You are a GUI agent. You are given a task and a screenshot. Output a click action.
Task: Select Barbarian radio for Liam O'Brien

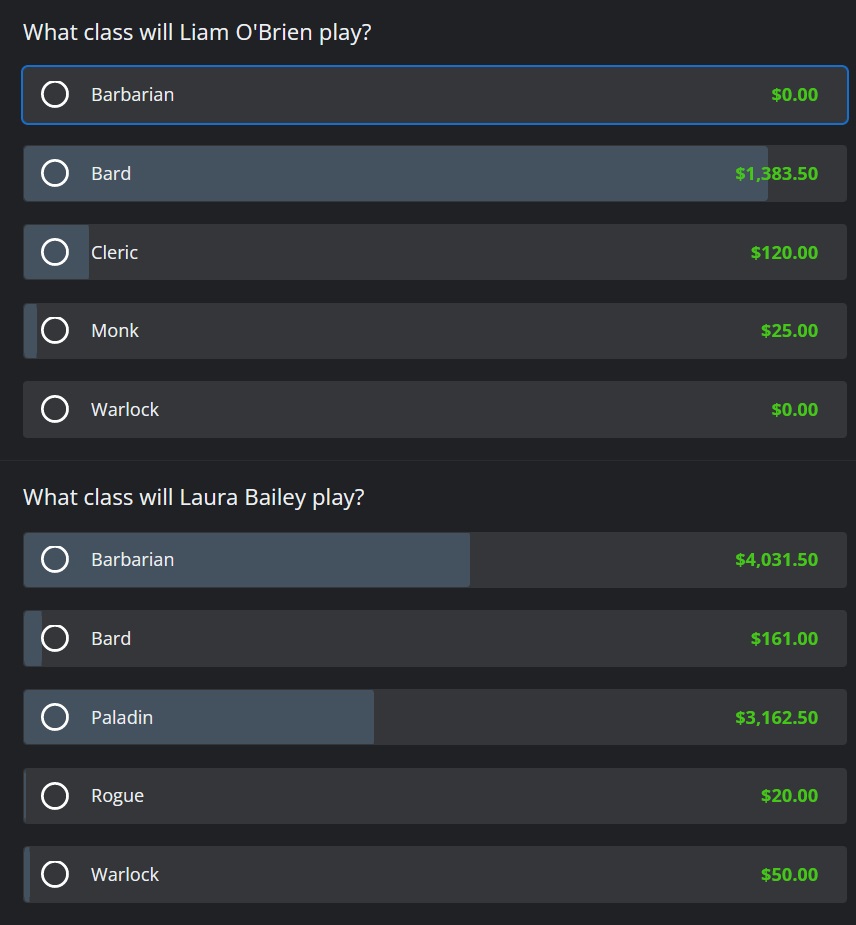55,94
